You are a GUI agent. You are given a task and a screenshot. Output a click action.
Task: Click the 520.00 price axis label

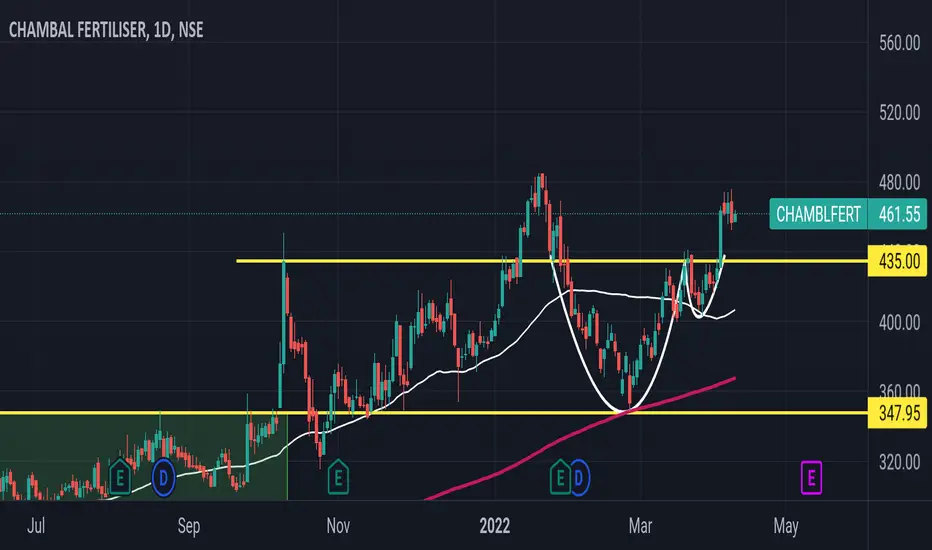coord(899,112)
